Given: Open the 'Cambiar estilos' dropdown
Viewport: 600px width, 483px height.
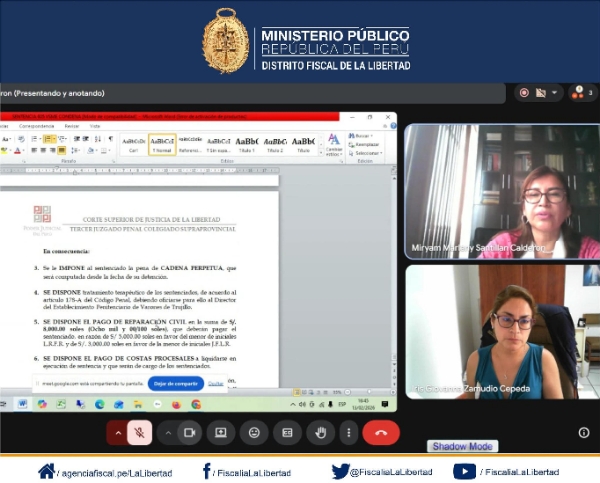Looking at the screenshot, I should [334, 145].
